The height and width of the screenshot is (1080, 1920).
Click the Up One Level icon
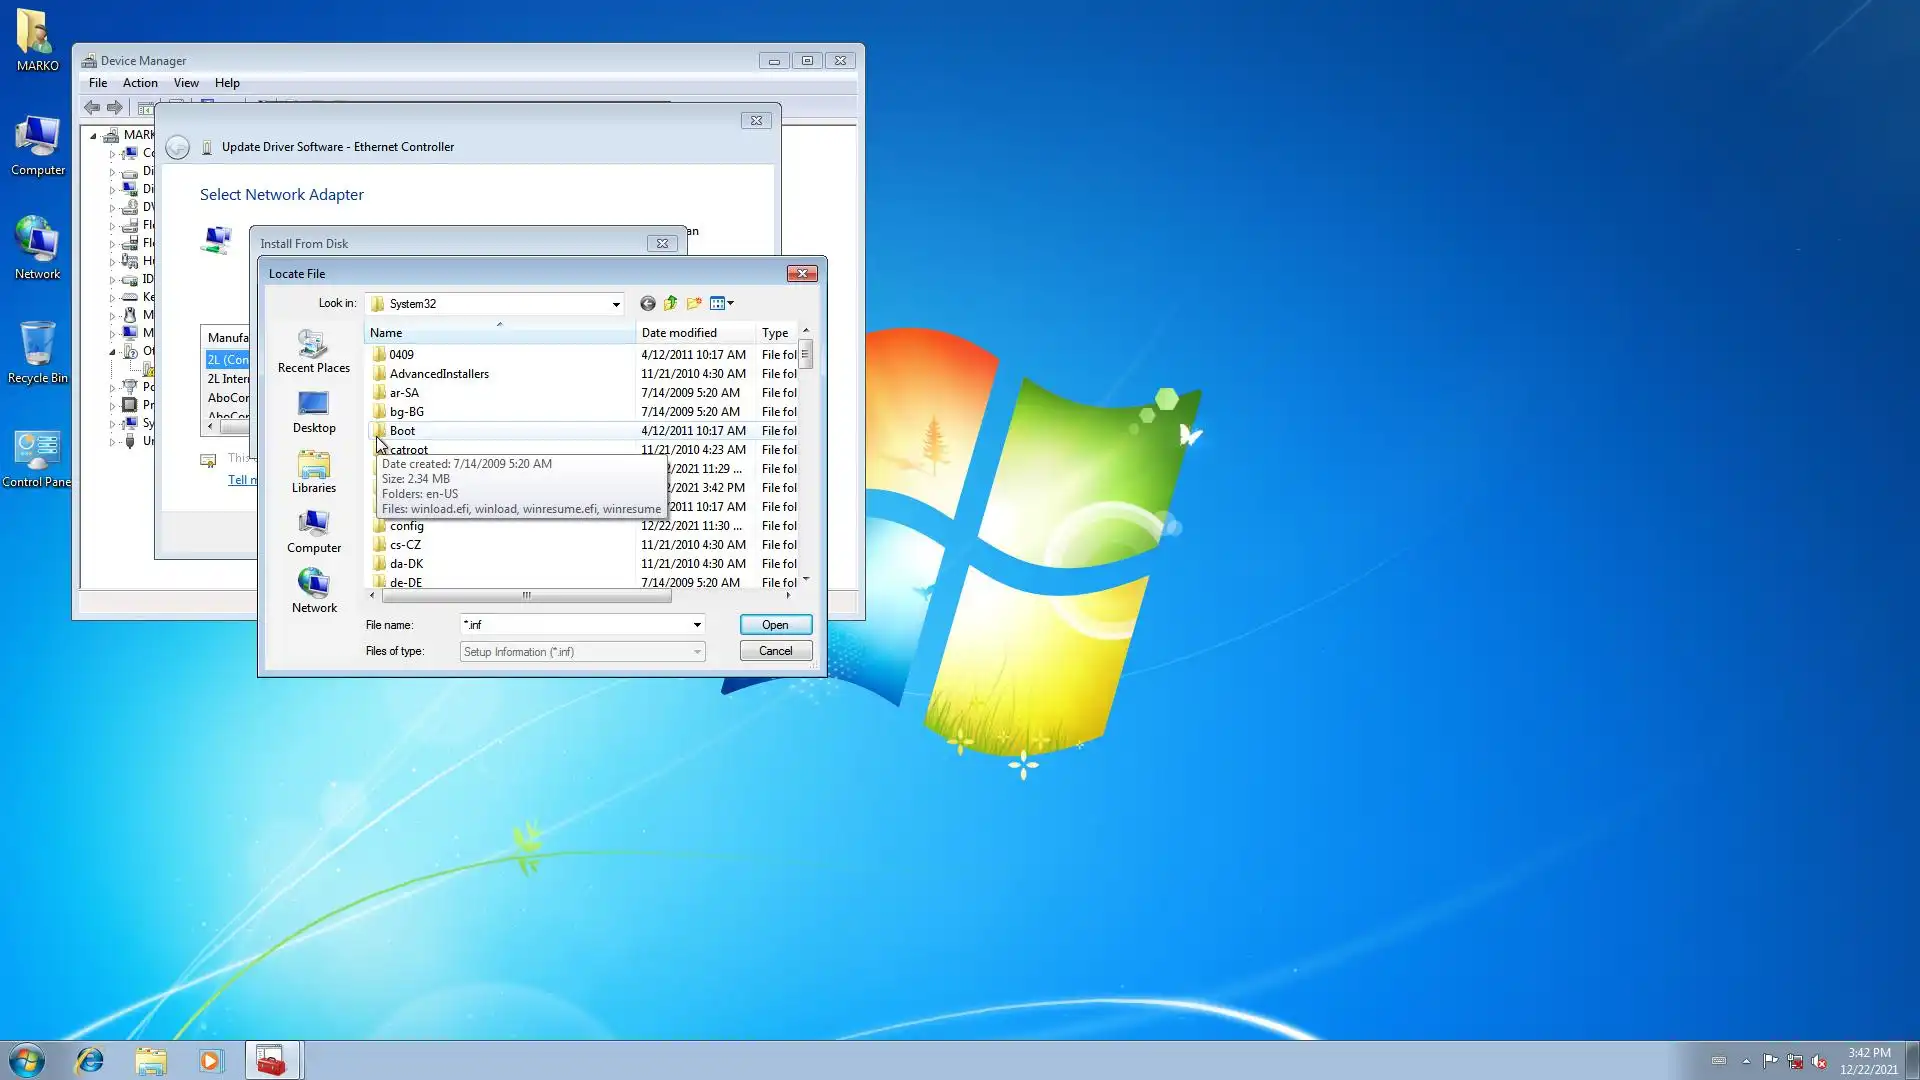670,303
